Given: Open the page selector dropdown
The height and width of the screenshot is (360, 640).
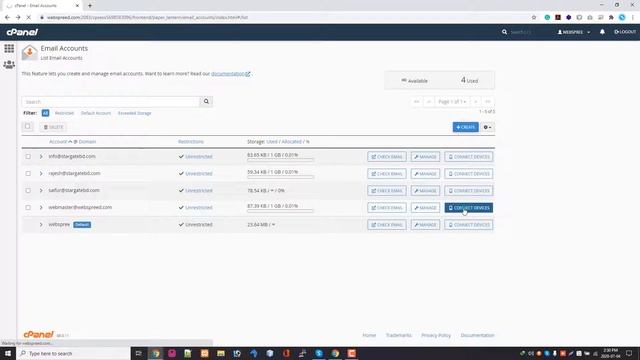Looking at the screenshot, I should pos(452,102).
